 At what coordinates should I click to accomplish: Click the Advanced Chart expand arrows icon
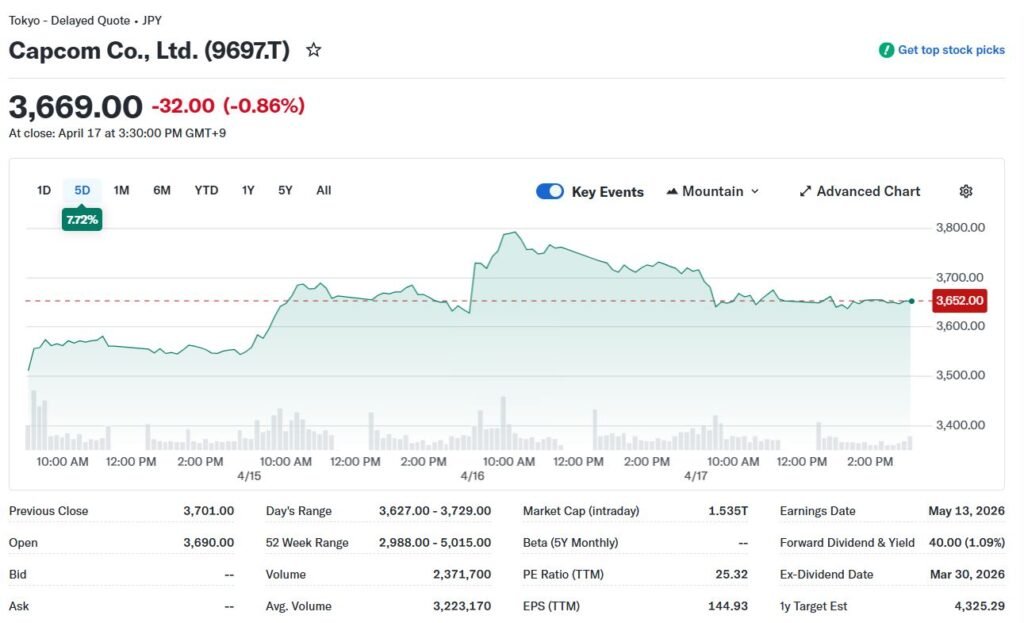805,191
